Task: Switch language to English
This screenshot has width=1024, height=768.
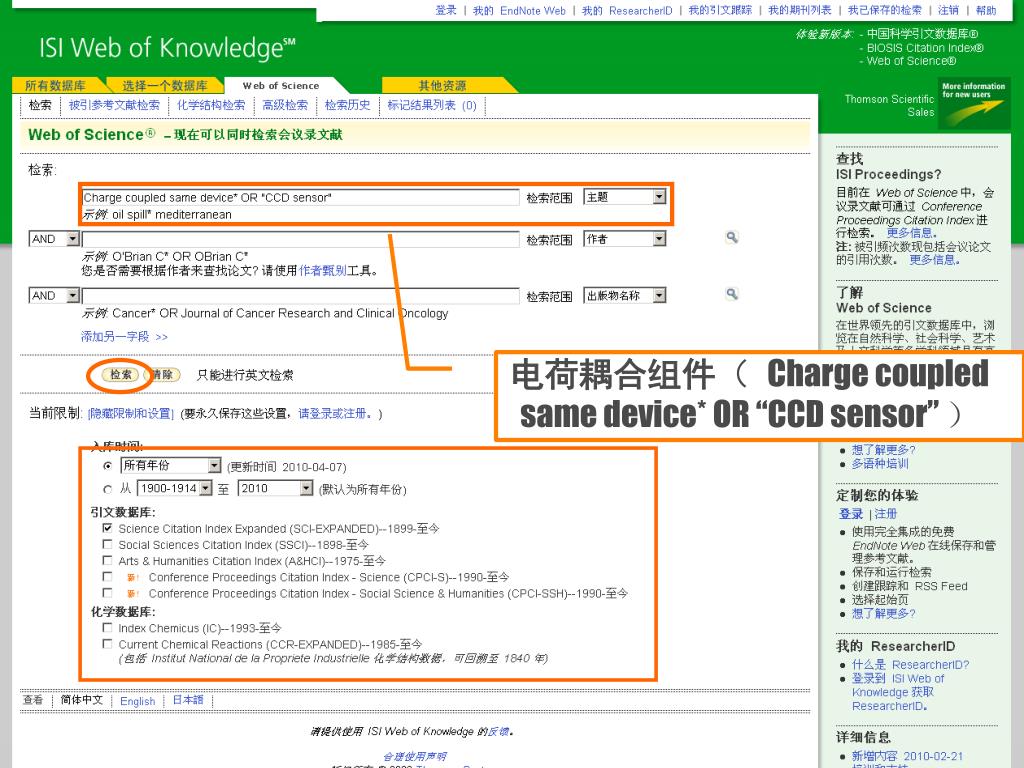Action: point(138,701)
